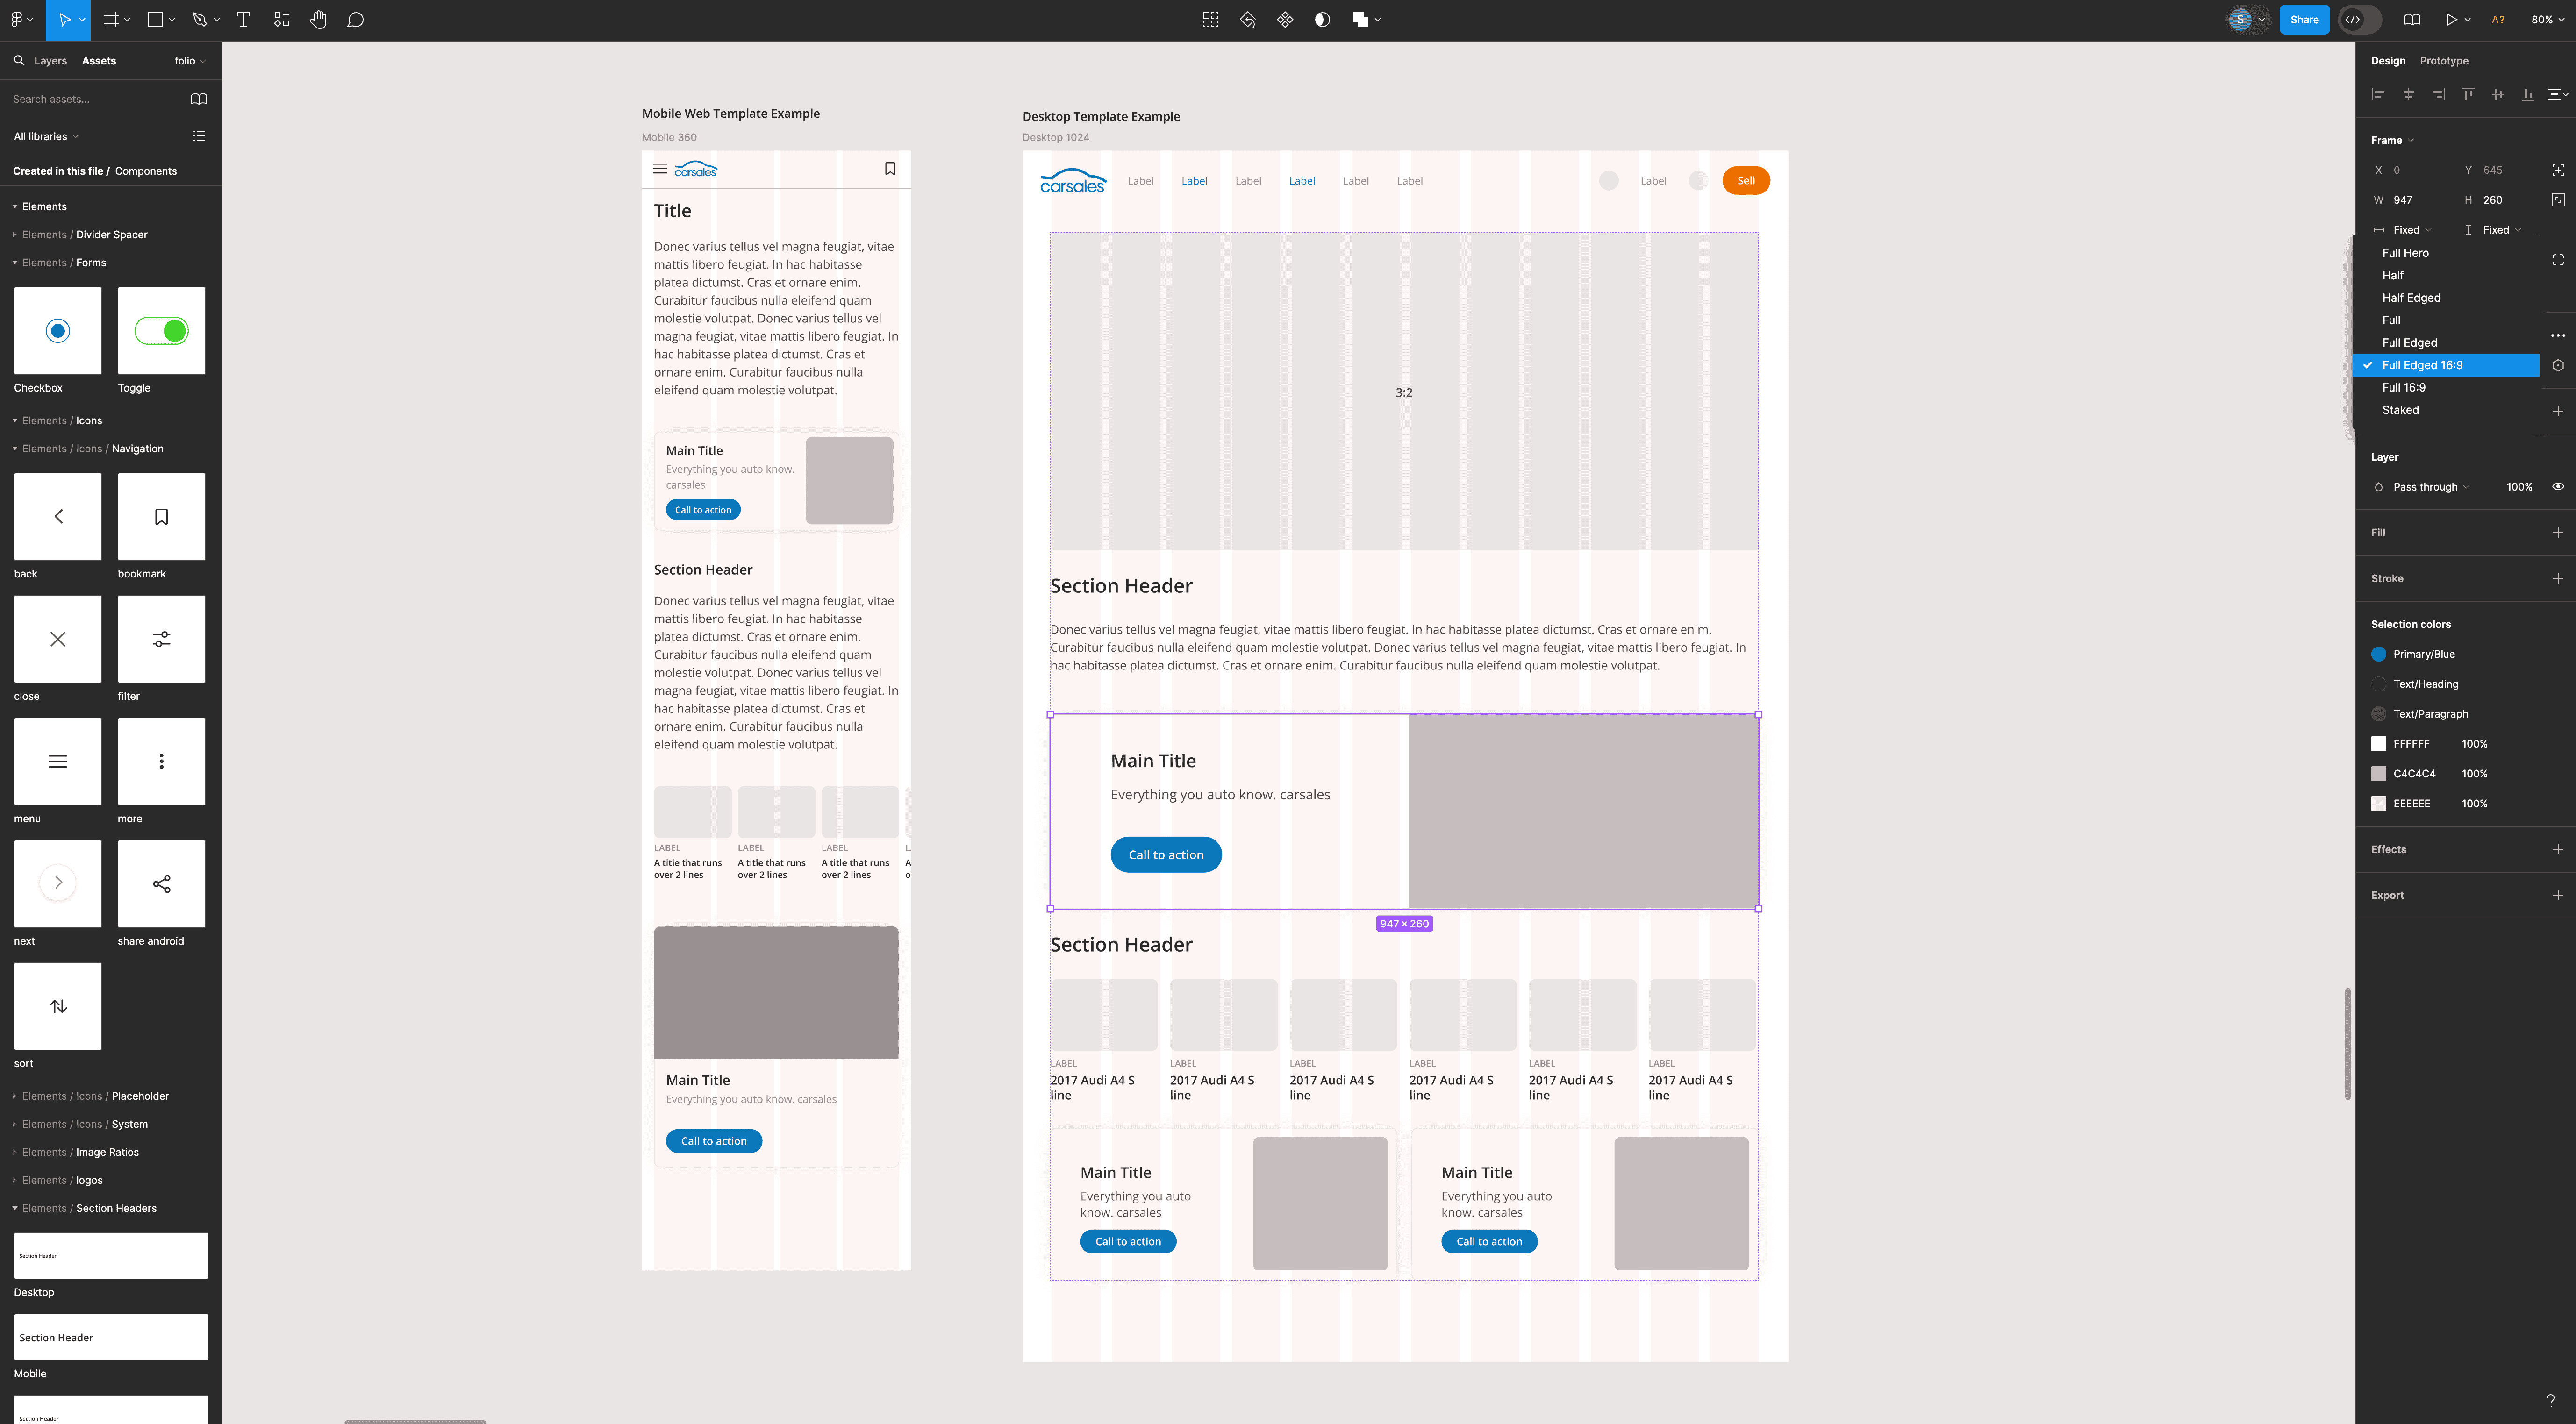The width and height of the screenshot is (2576, 1424).
Task: Open the Resources tool
Action: coord(281,20)
